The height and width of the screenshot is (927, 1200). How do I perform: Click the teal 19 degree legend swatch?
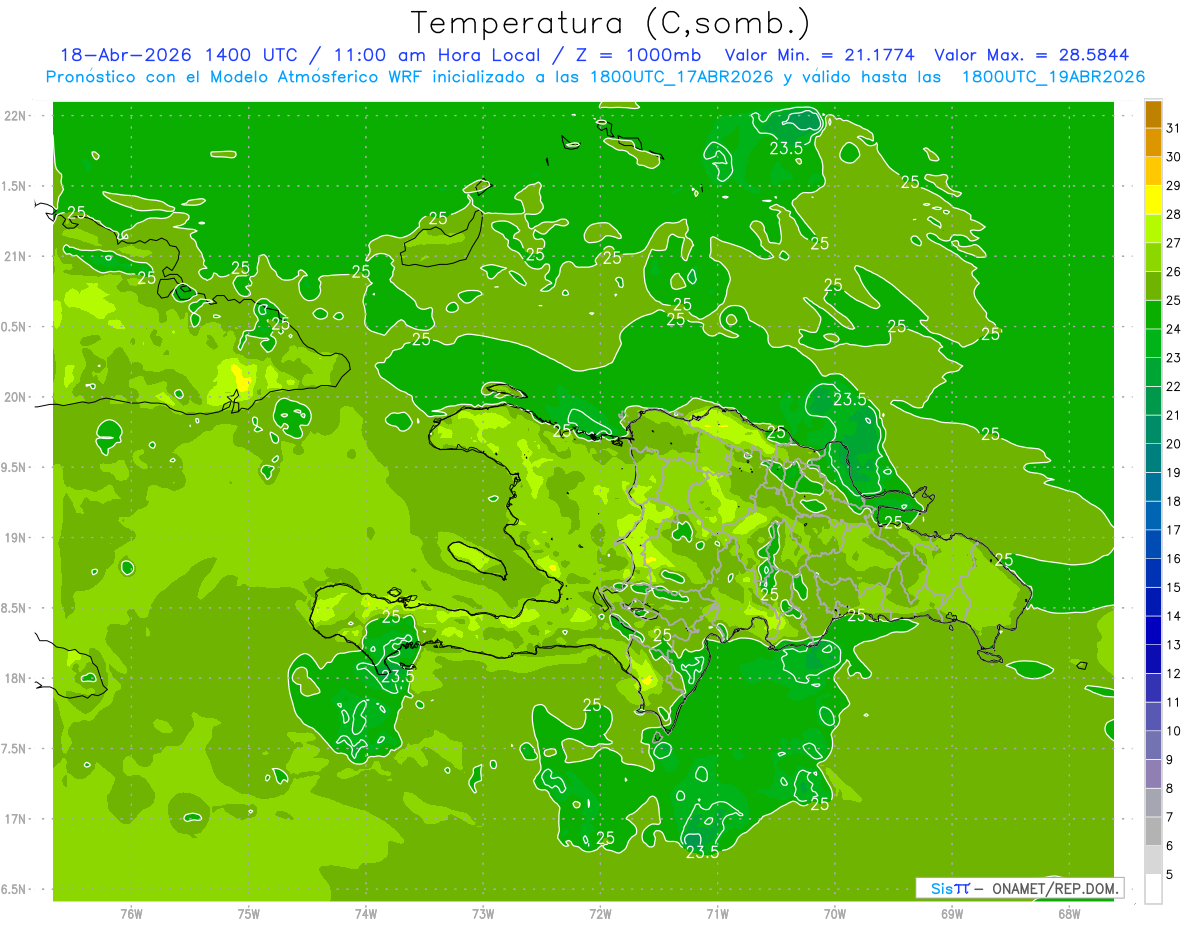[x=1153, y=459]
